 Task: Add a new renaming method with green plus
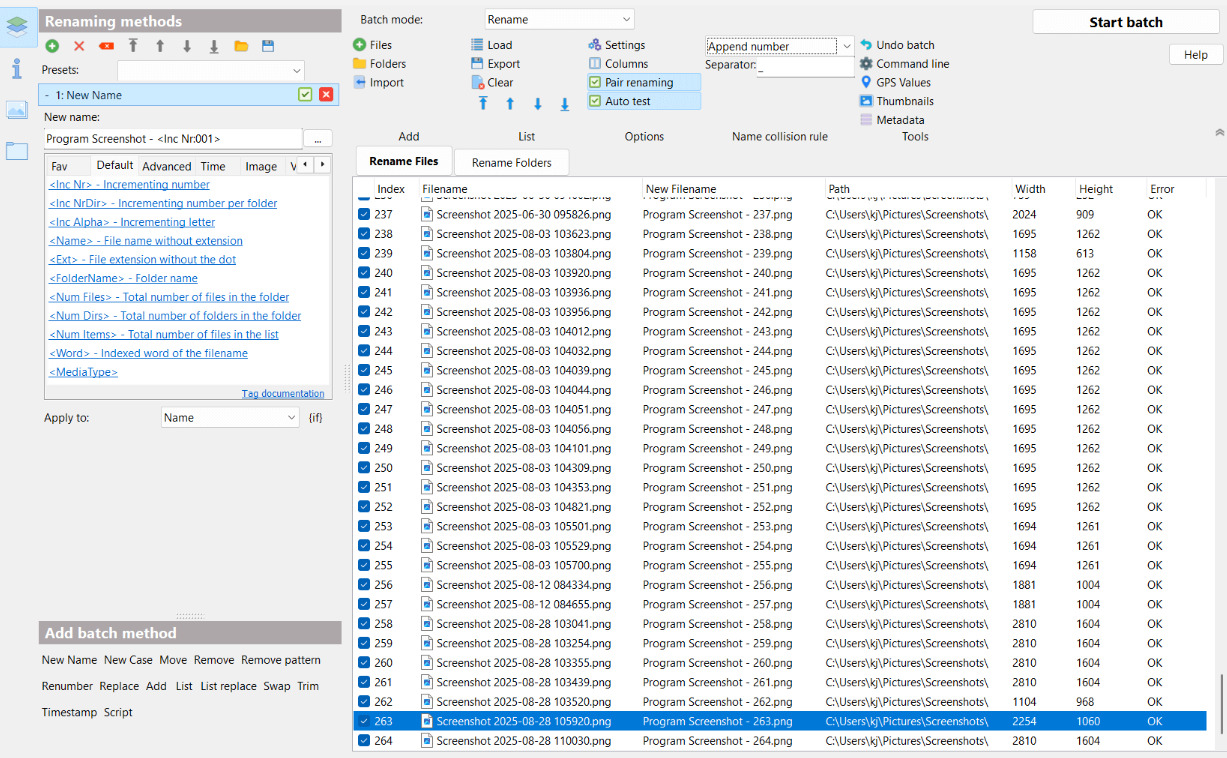(x=52, y=46)
